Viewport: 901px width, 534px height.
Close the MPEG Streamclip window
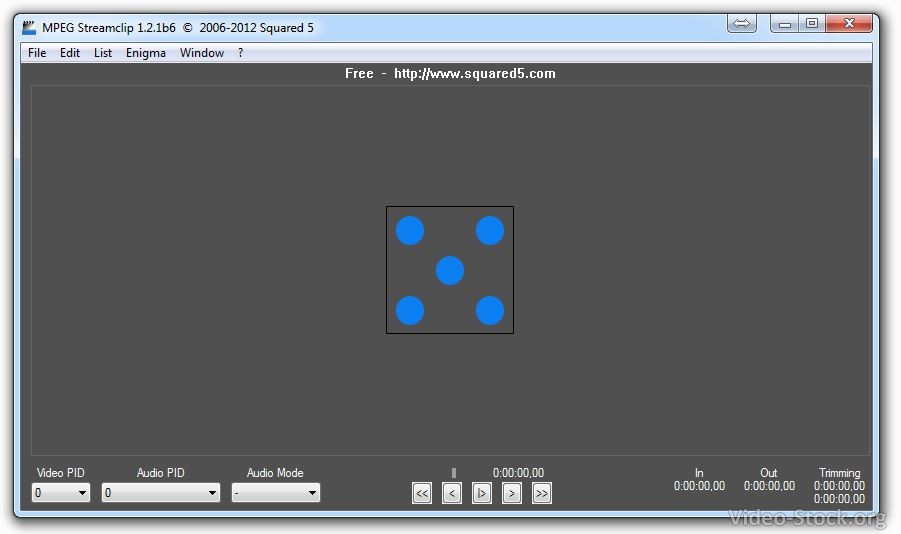click(x=849, y=24)
